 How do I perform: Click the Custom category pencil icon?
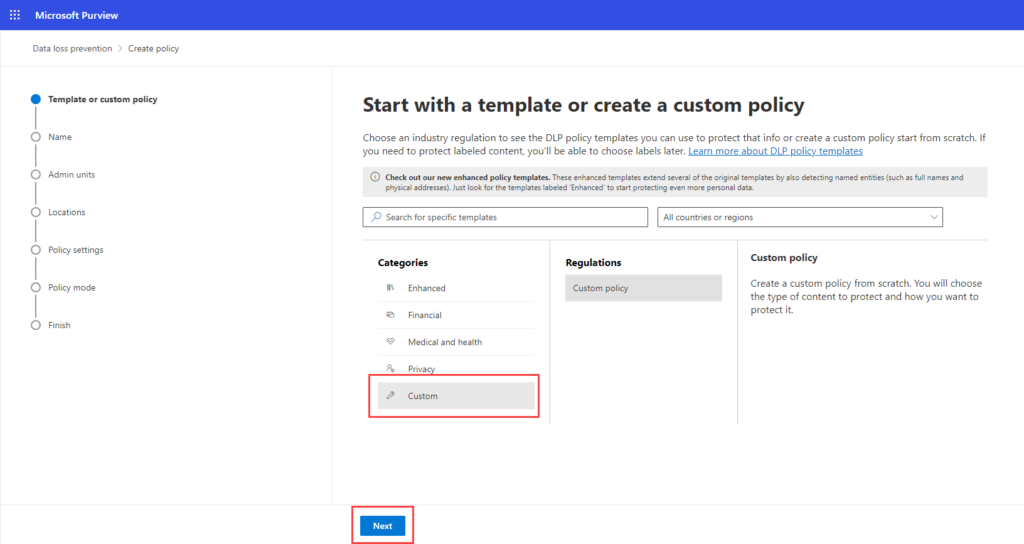(390, 396)
